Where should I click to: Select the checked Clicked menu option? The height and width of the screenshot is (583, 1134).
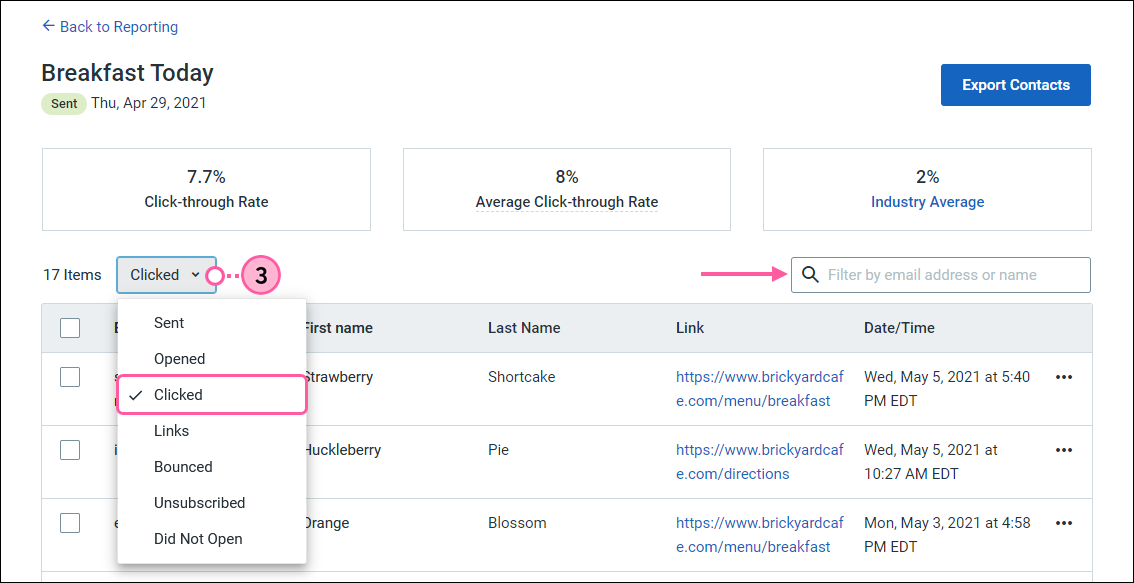pos(212,395)
